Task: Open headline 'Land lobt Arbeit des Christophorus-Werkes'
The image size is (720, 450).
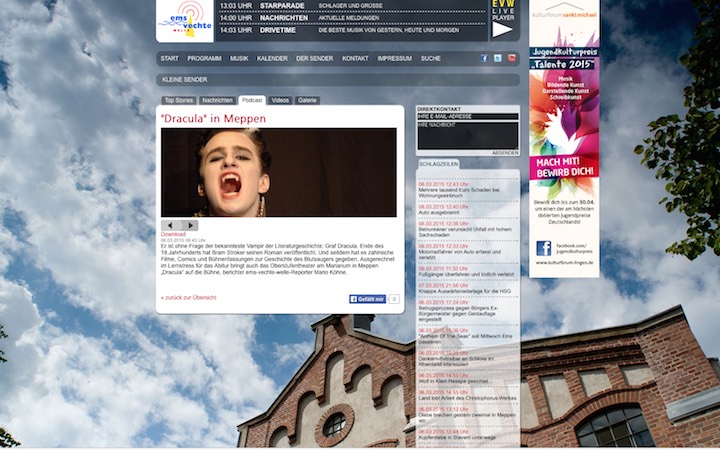Action: click(x=467, y=398)
